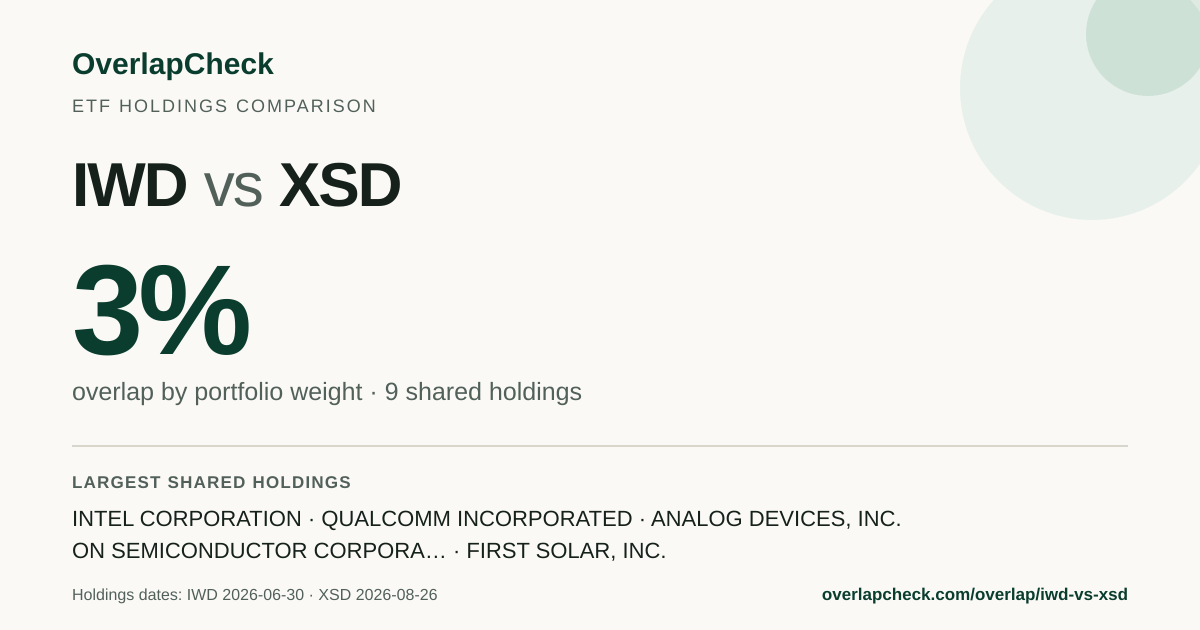Click the XSD 2026-08-26 holdings date
Viewport: 1200px width, 630px height.
[377, 595]
